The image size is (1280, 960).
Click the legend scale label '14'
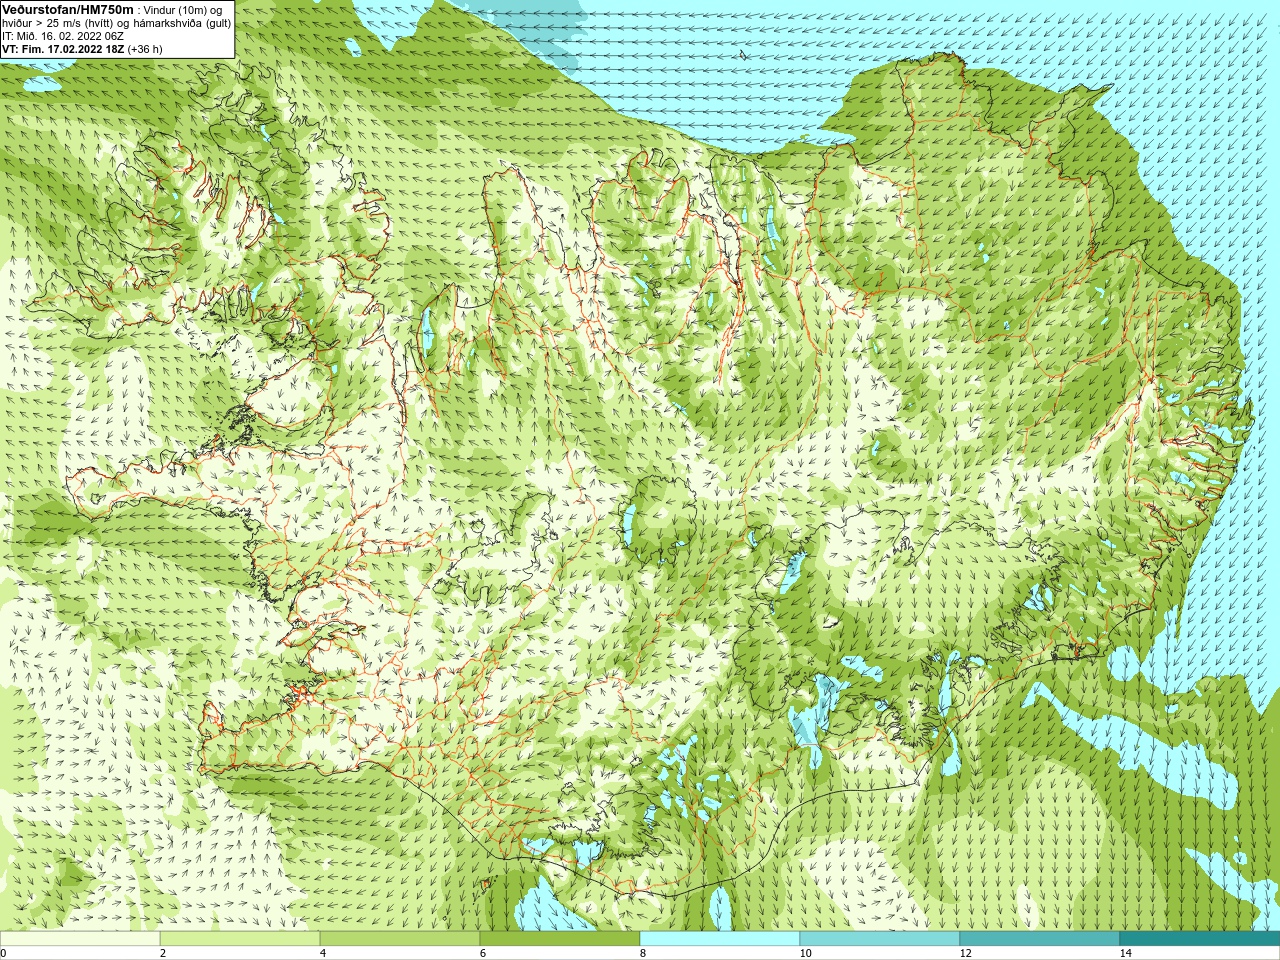click(1125, 953)
